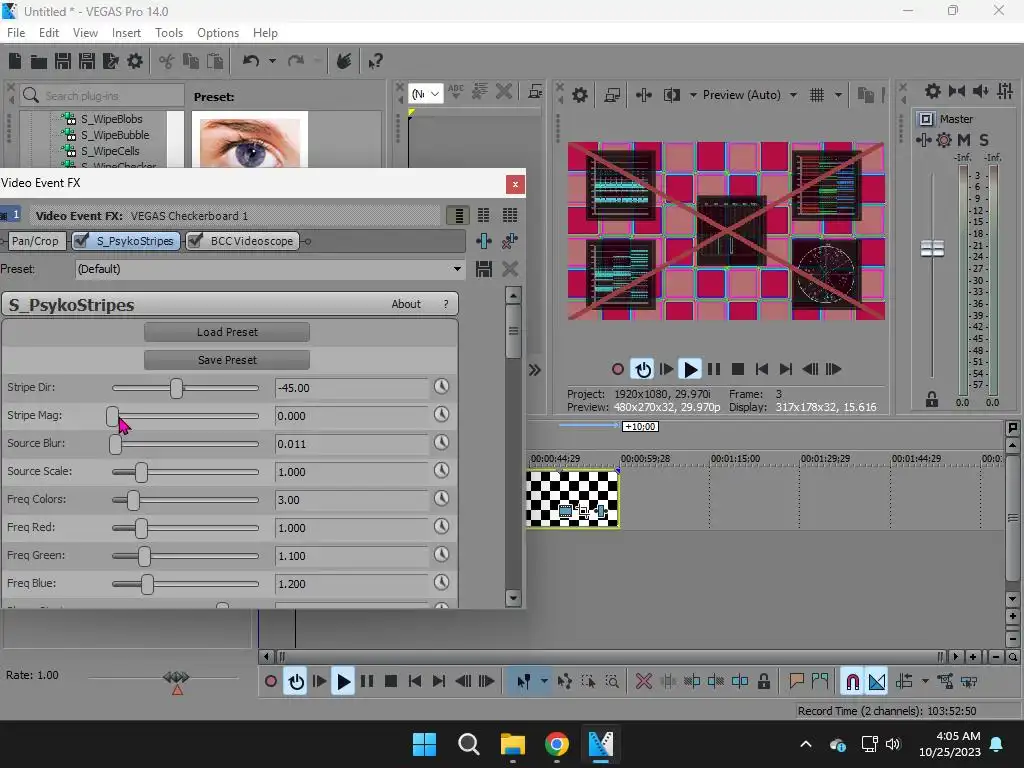This screenshot has width=1024, height=768.
Task: Open Video Preview properties gear icon
Action: coord(580,95)
